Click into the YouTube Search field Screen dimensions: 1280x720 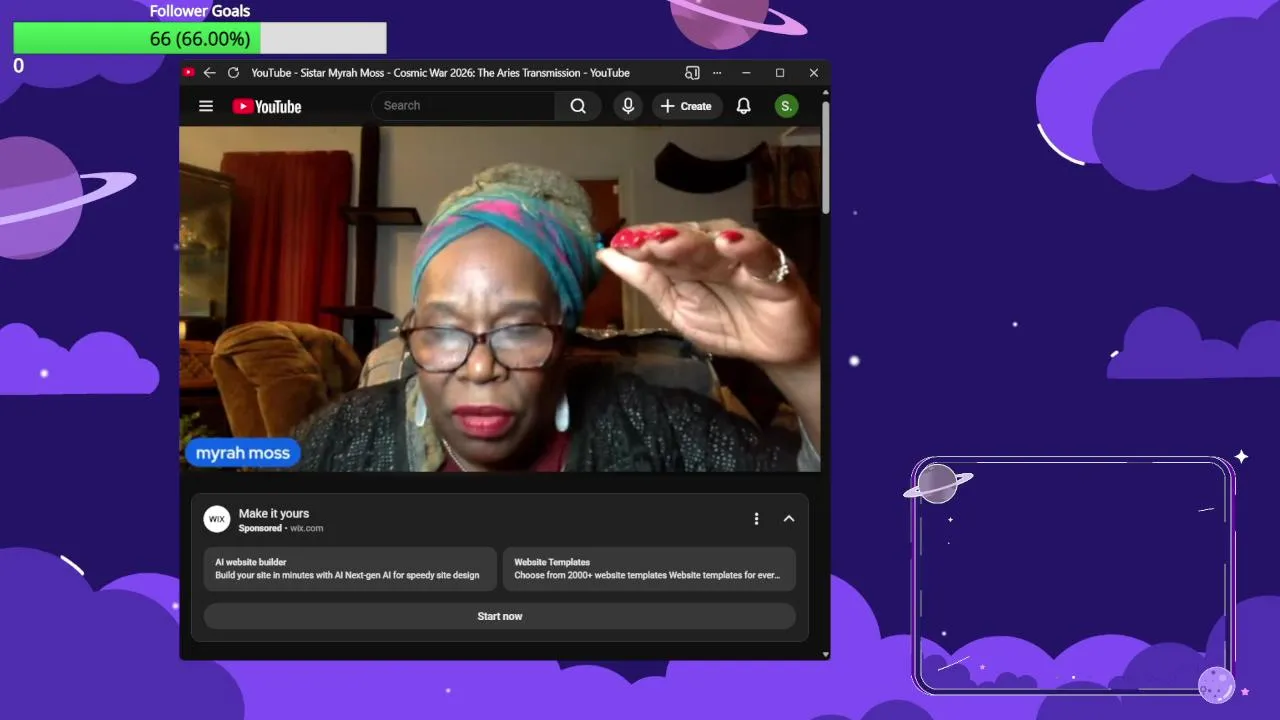click(x=464, y=106)
